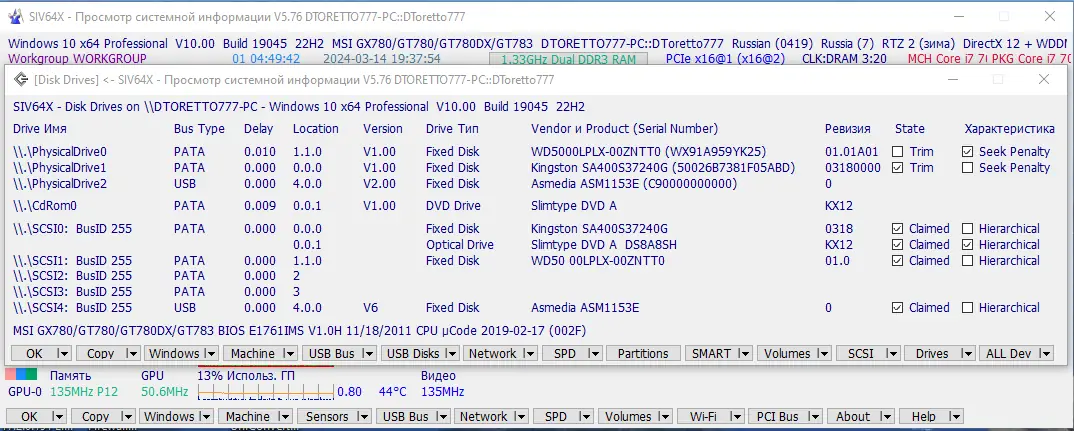The width and height of the screenshot is (1074, 431).
Task: Click Workgroup WORKGROUP text in main window
Action: pyautogui.click(x=77, y=59)
